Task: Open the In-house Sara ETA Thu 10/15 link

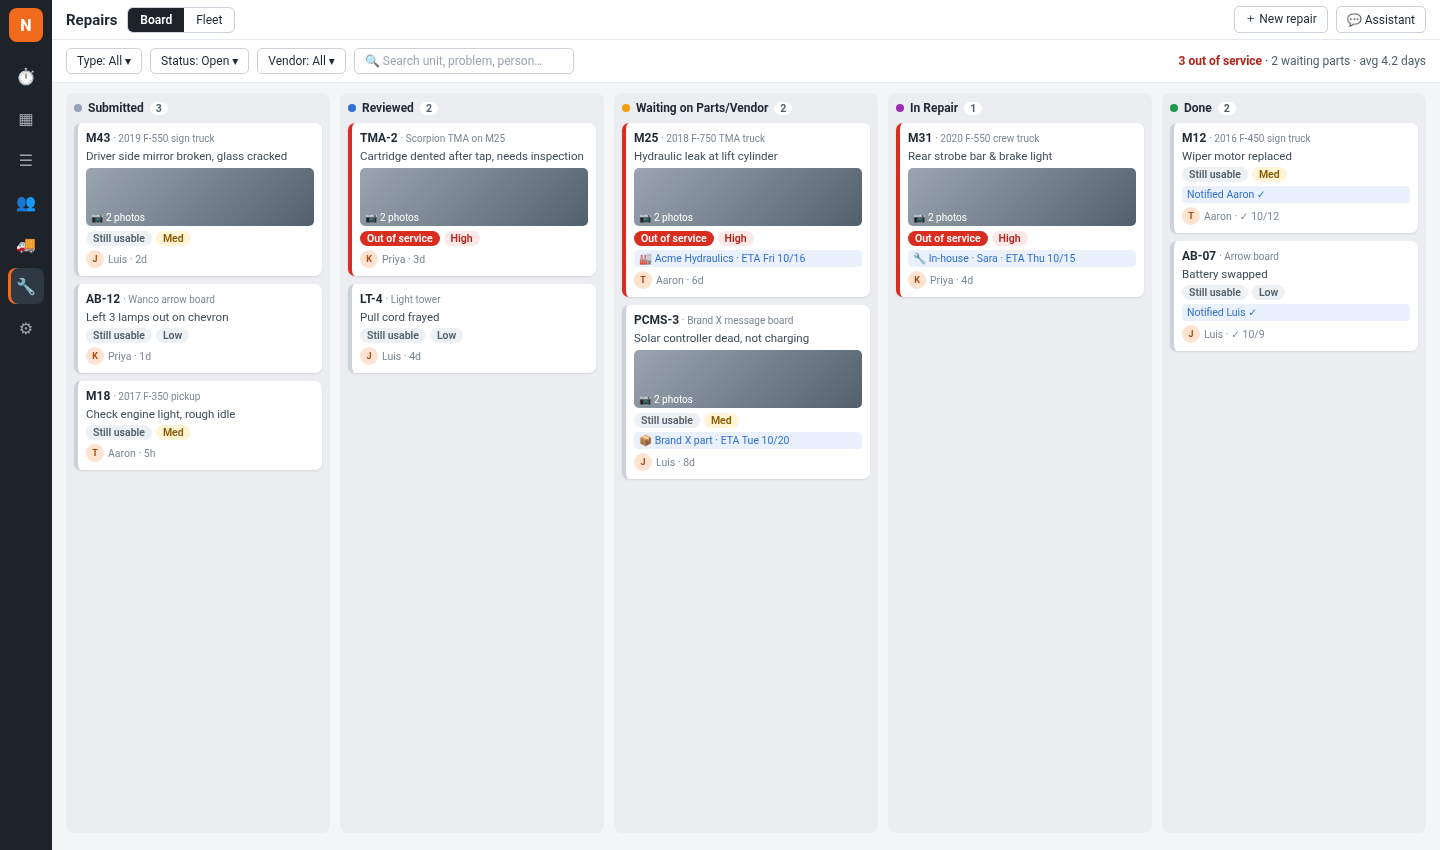Action: (1022, 258)
